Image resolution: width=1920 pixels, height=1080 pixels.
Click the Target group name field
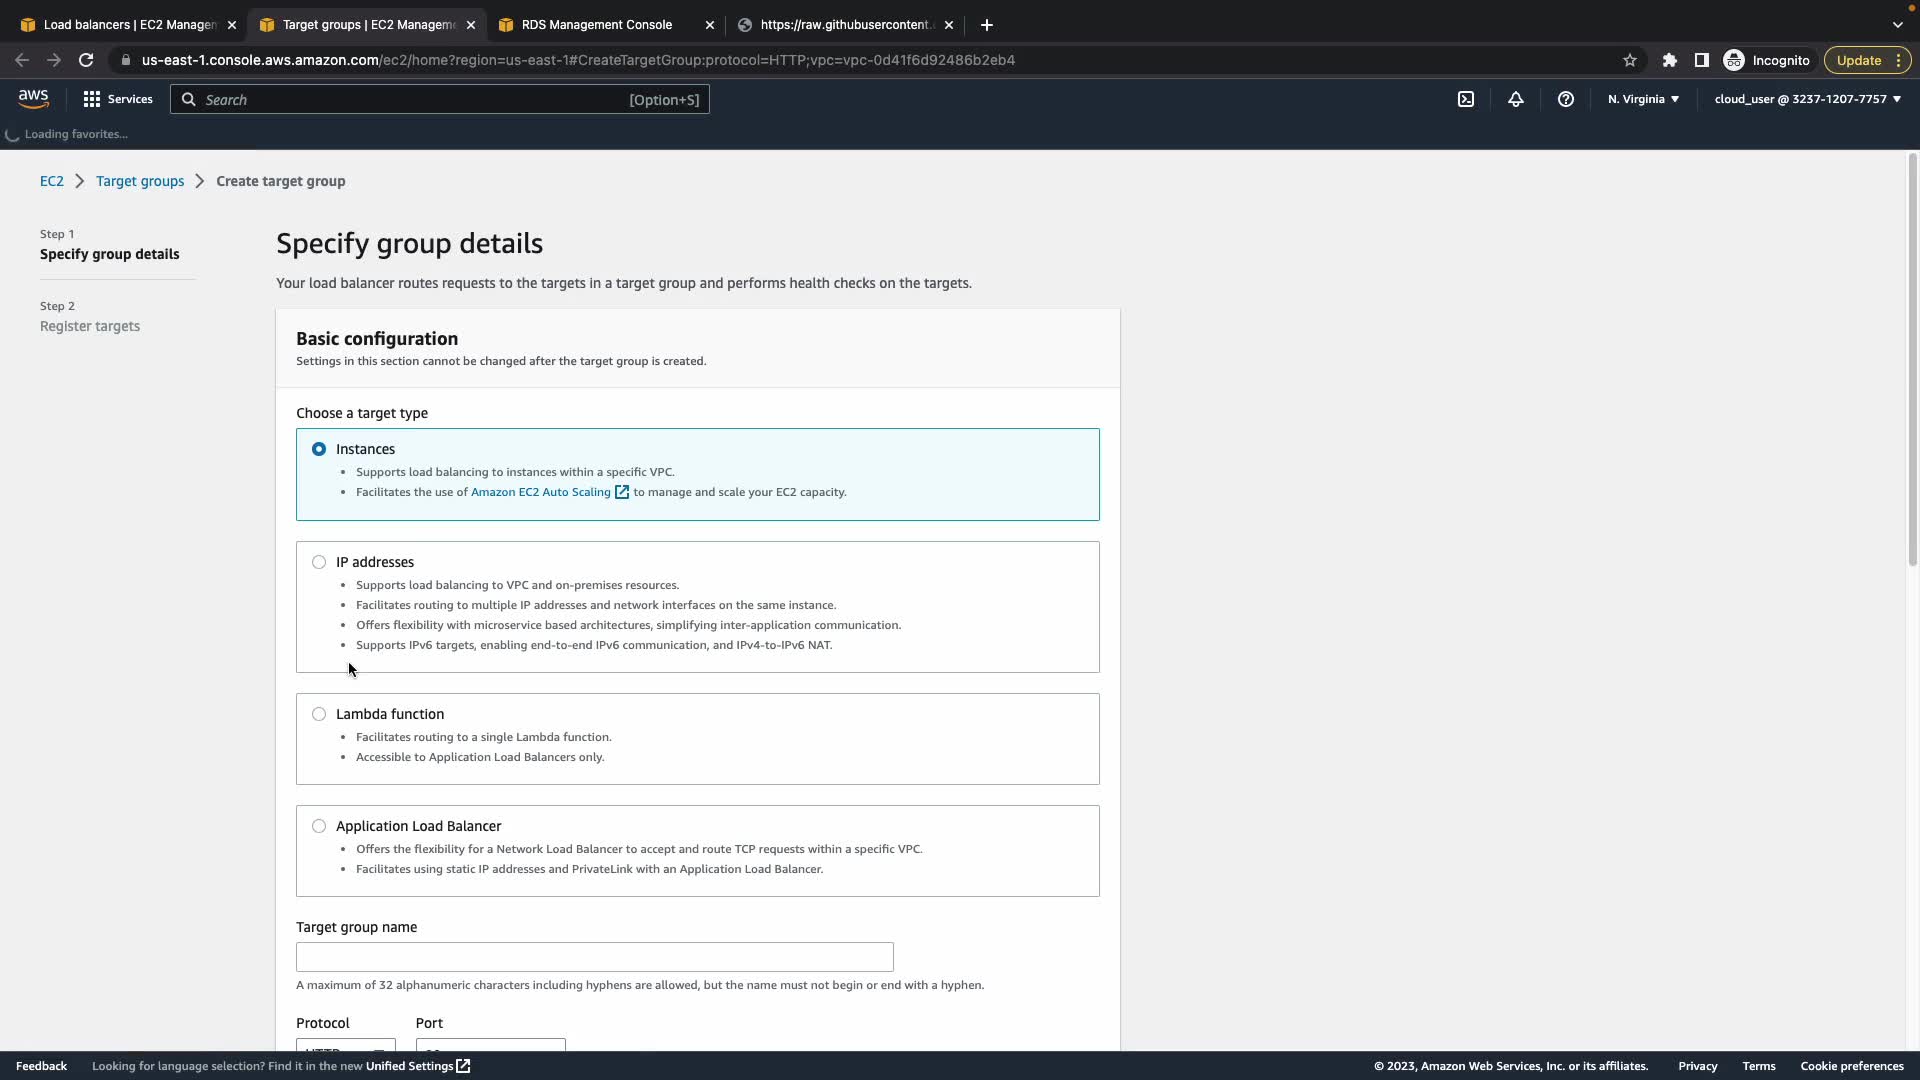(x=594, y=957)
